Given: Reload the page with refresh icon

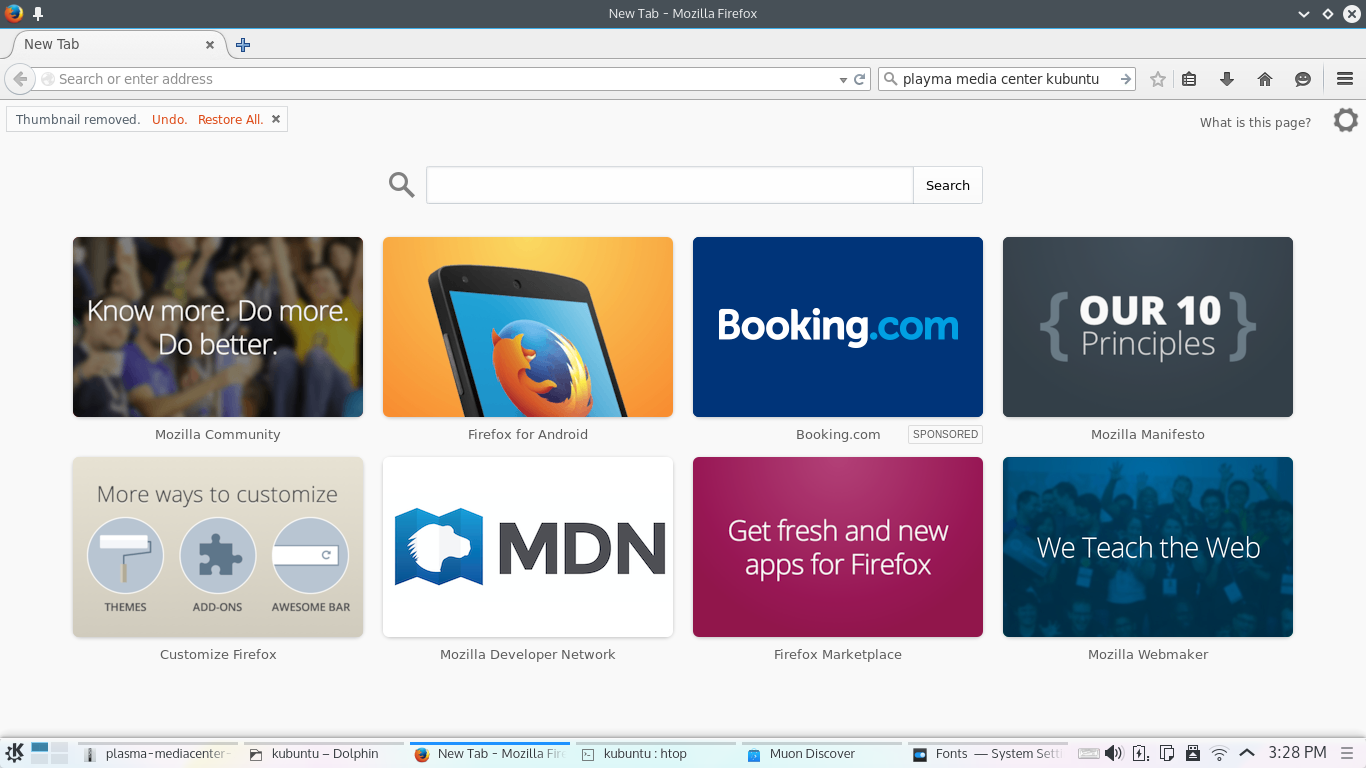Looking at the screenshot, I should 859,79.
